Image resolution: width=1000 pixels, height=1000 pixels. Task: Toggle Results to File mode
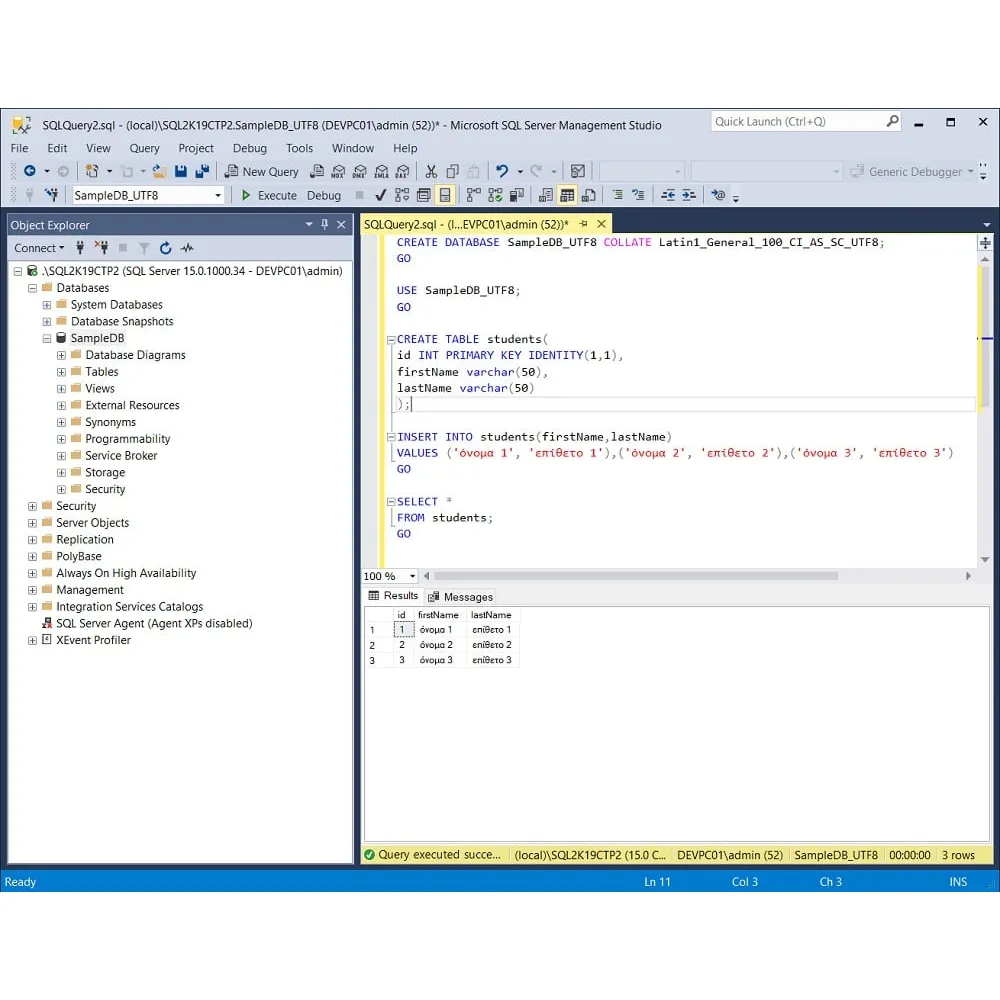tap(589, 195)
